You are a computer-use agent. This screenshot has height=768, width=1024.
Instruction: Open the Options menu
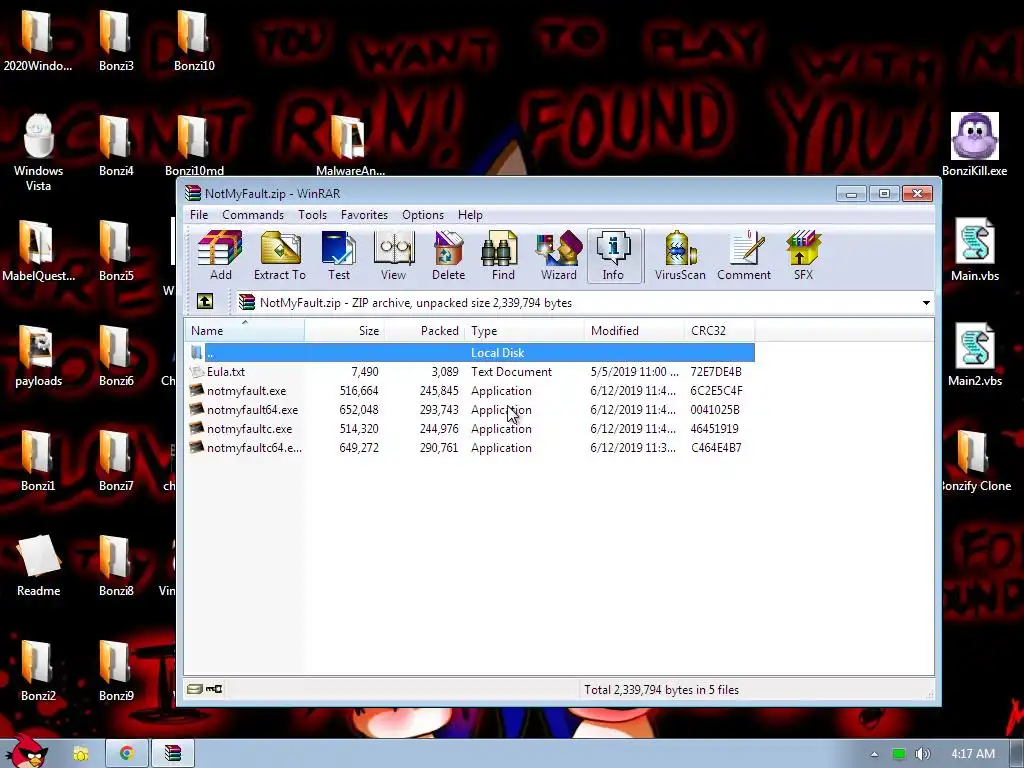(423, 215)
